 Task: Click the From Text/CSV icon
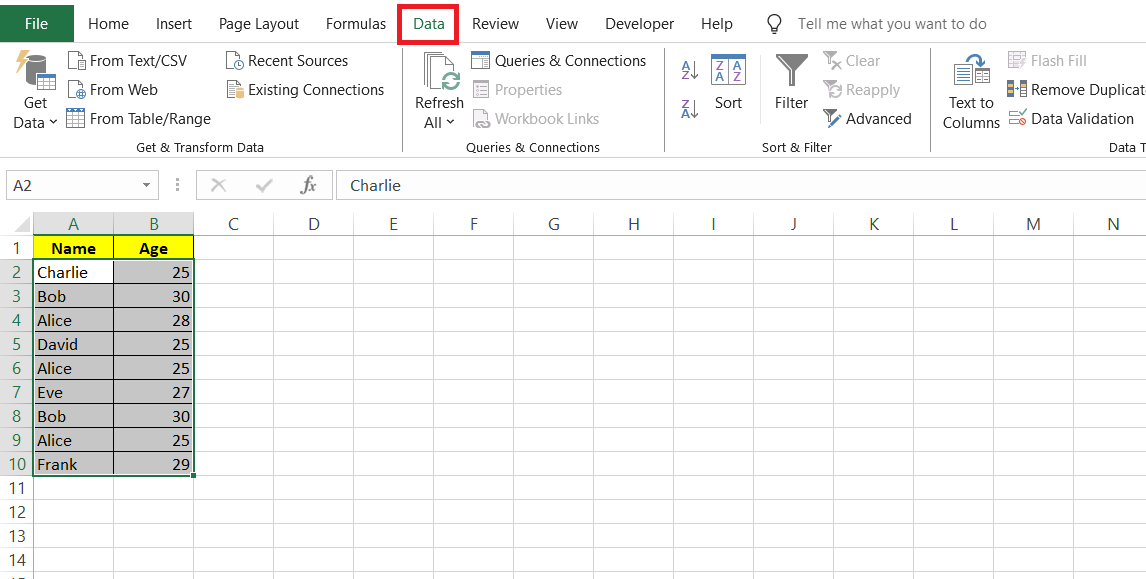pos(77,60)
